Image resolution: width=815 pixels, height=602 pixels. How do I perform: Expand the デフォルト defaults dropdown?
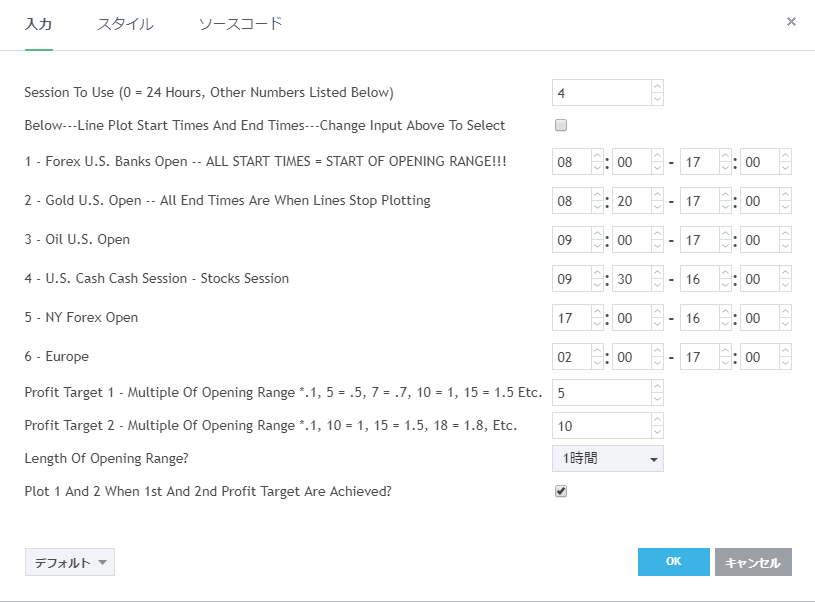pyautogui.click(x=70, y=563)
